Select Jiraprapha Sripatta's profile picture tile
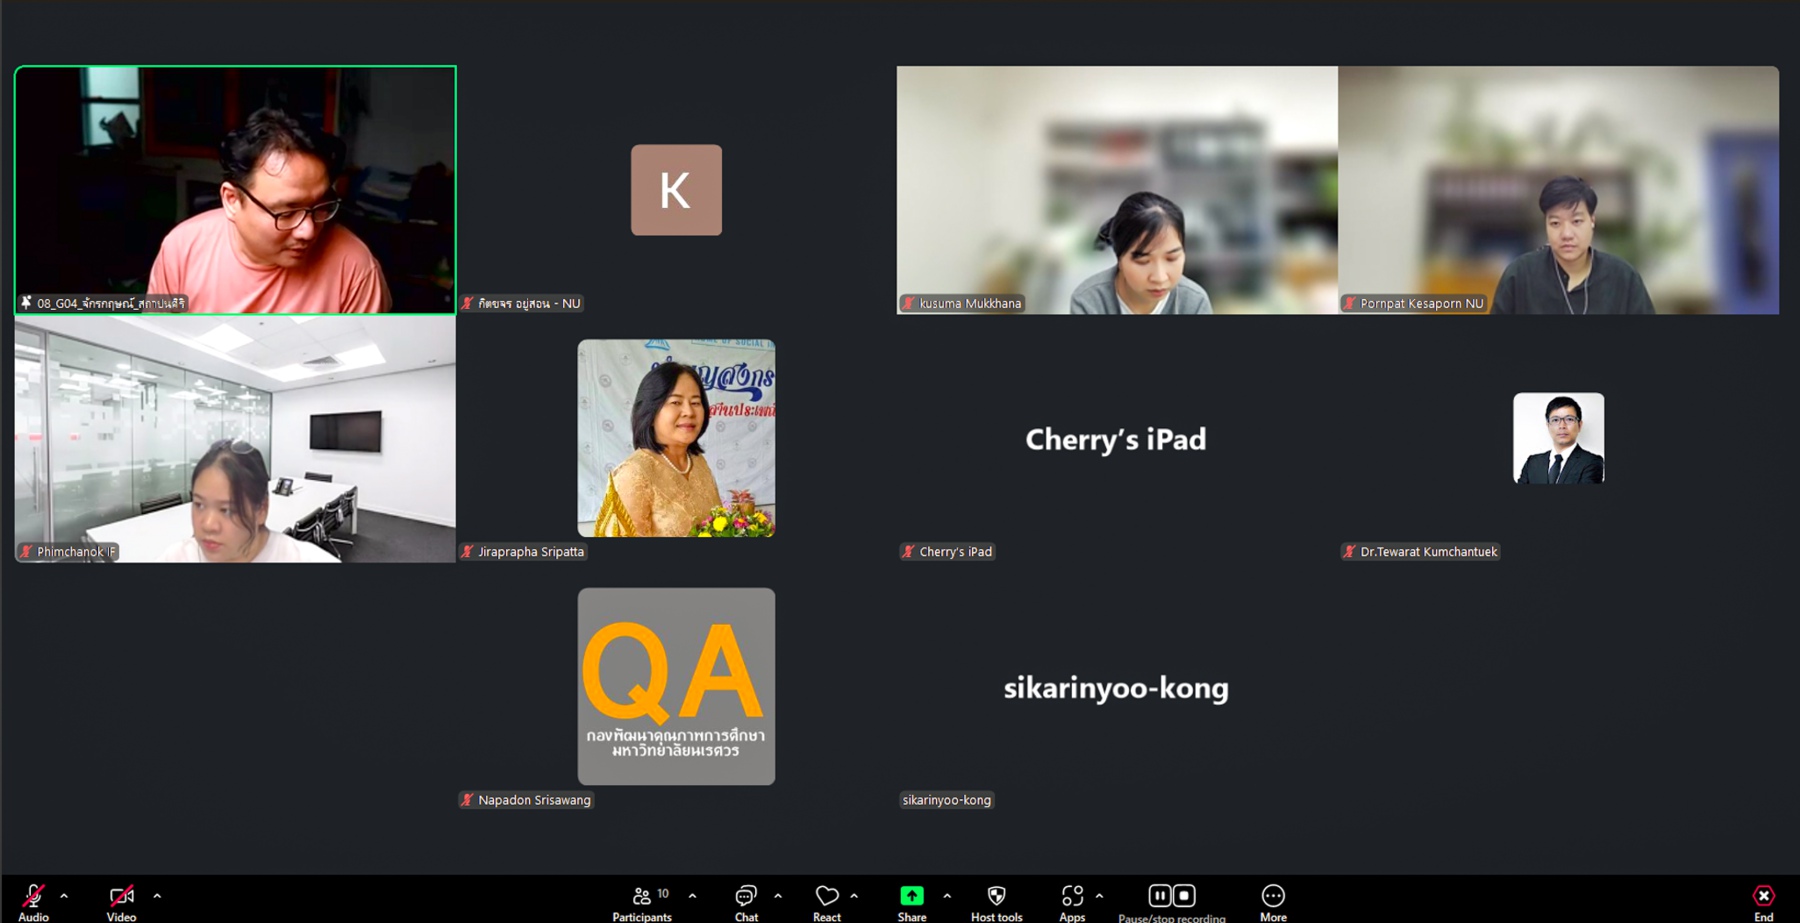1800x923 pixels. [x=676, y=438]
